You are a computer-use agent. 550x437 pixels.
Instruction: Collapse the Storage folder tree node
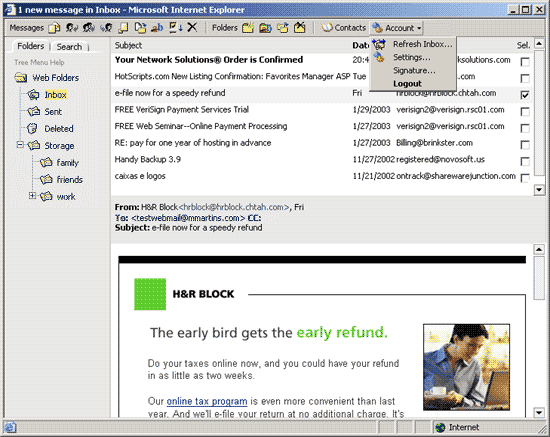pyautogui.click(x=20, y=144)
